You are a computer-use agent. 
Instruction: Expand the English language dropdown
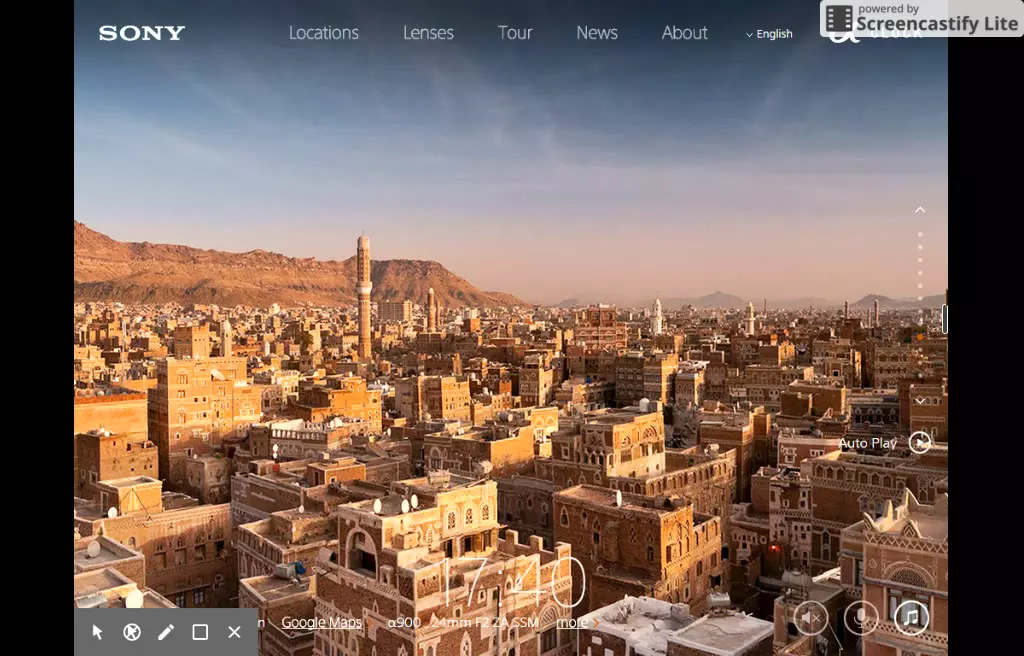click(x=769, y=34)
